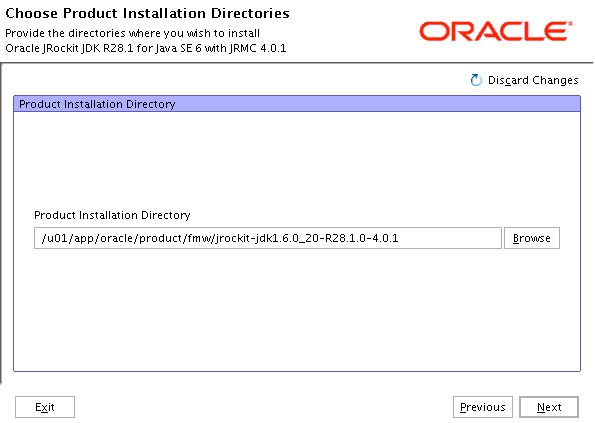This screenshot has width=595, height=423.
Task: Click the blue 'Product Installation Directory' panel header
Action: (297, 104)
